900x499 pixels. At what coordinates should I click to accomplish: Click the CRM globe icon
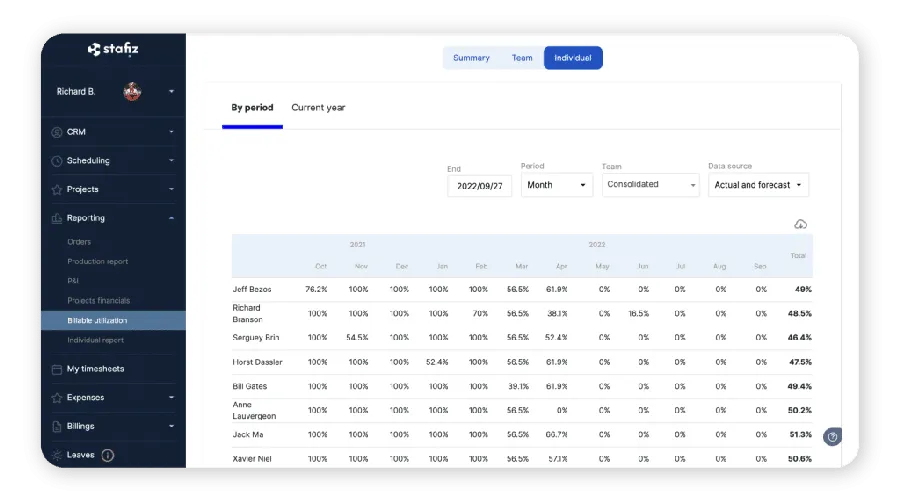point(57,132)
